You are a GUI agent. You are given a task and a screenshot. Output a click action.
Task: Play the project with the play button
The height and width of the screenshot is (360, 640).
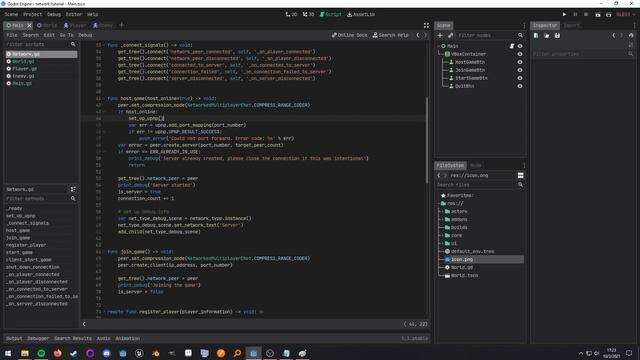coord(564,14)
